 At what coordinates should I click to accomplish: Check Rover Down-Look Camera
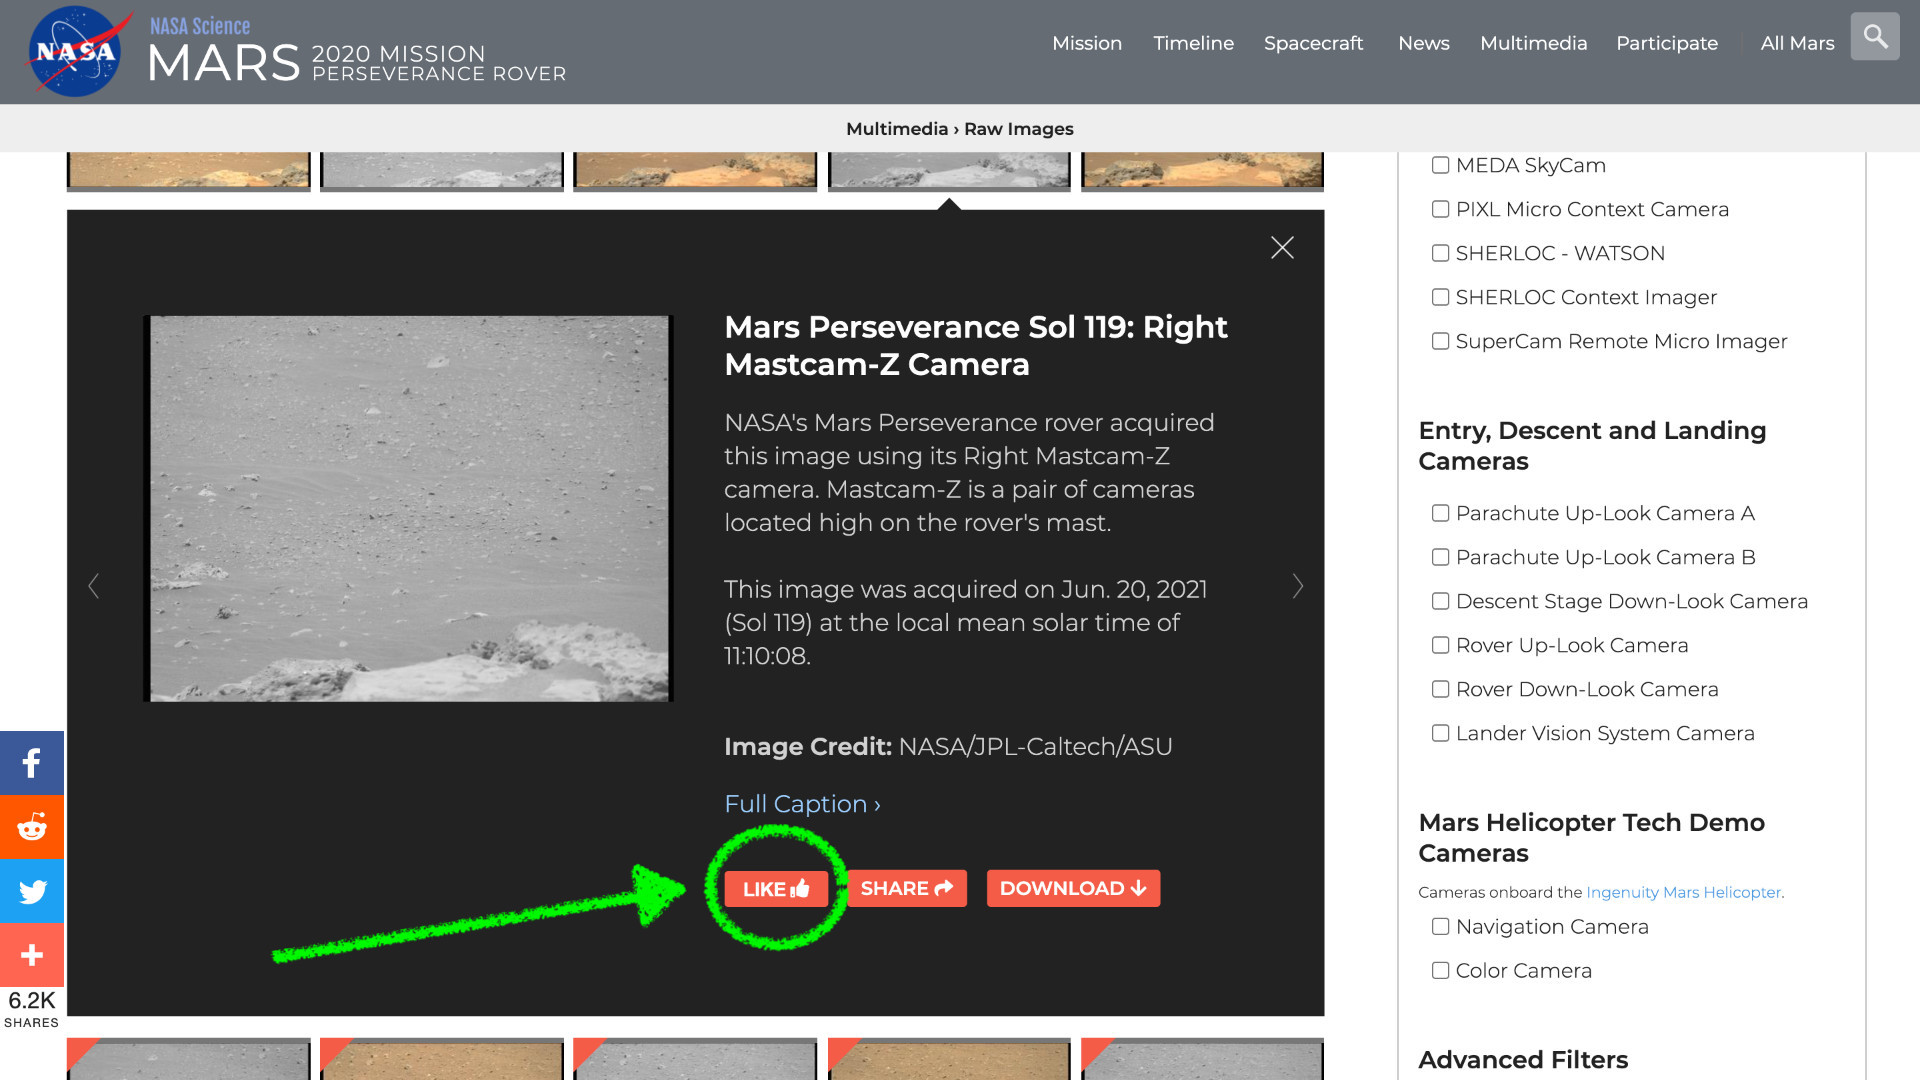[x=1440, y=689]
